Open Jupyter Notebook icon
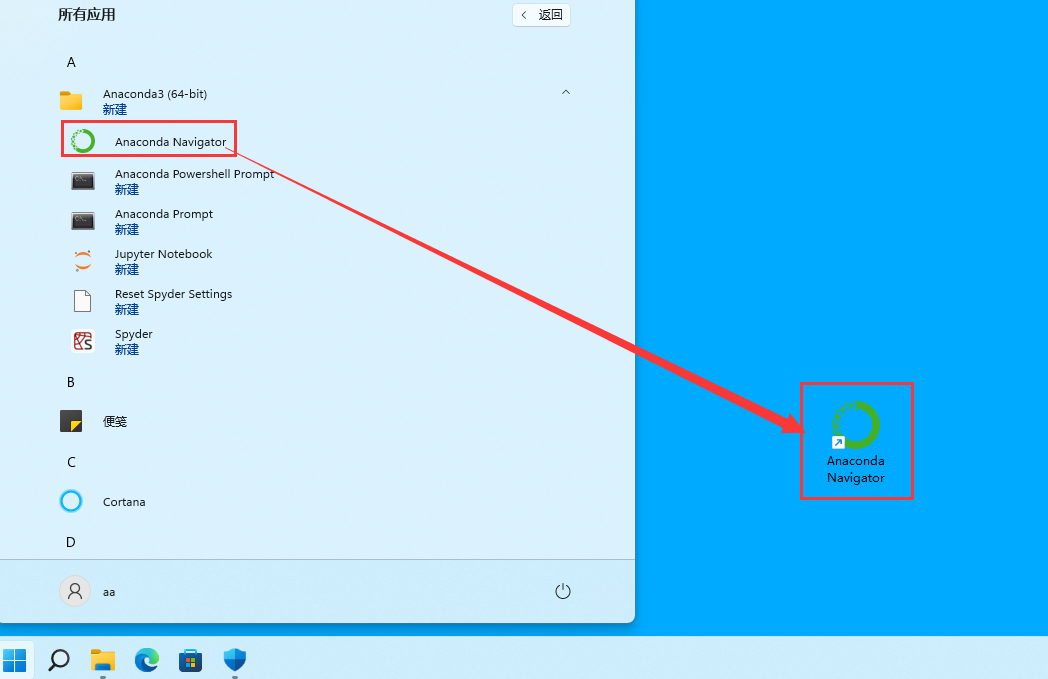1048x679 pixels. click(x=83, y=261)
